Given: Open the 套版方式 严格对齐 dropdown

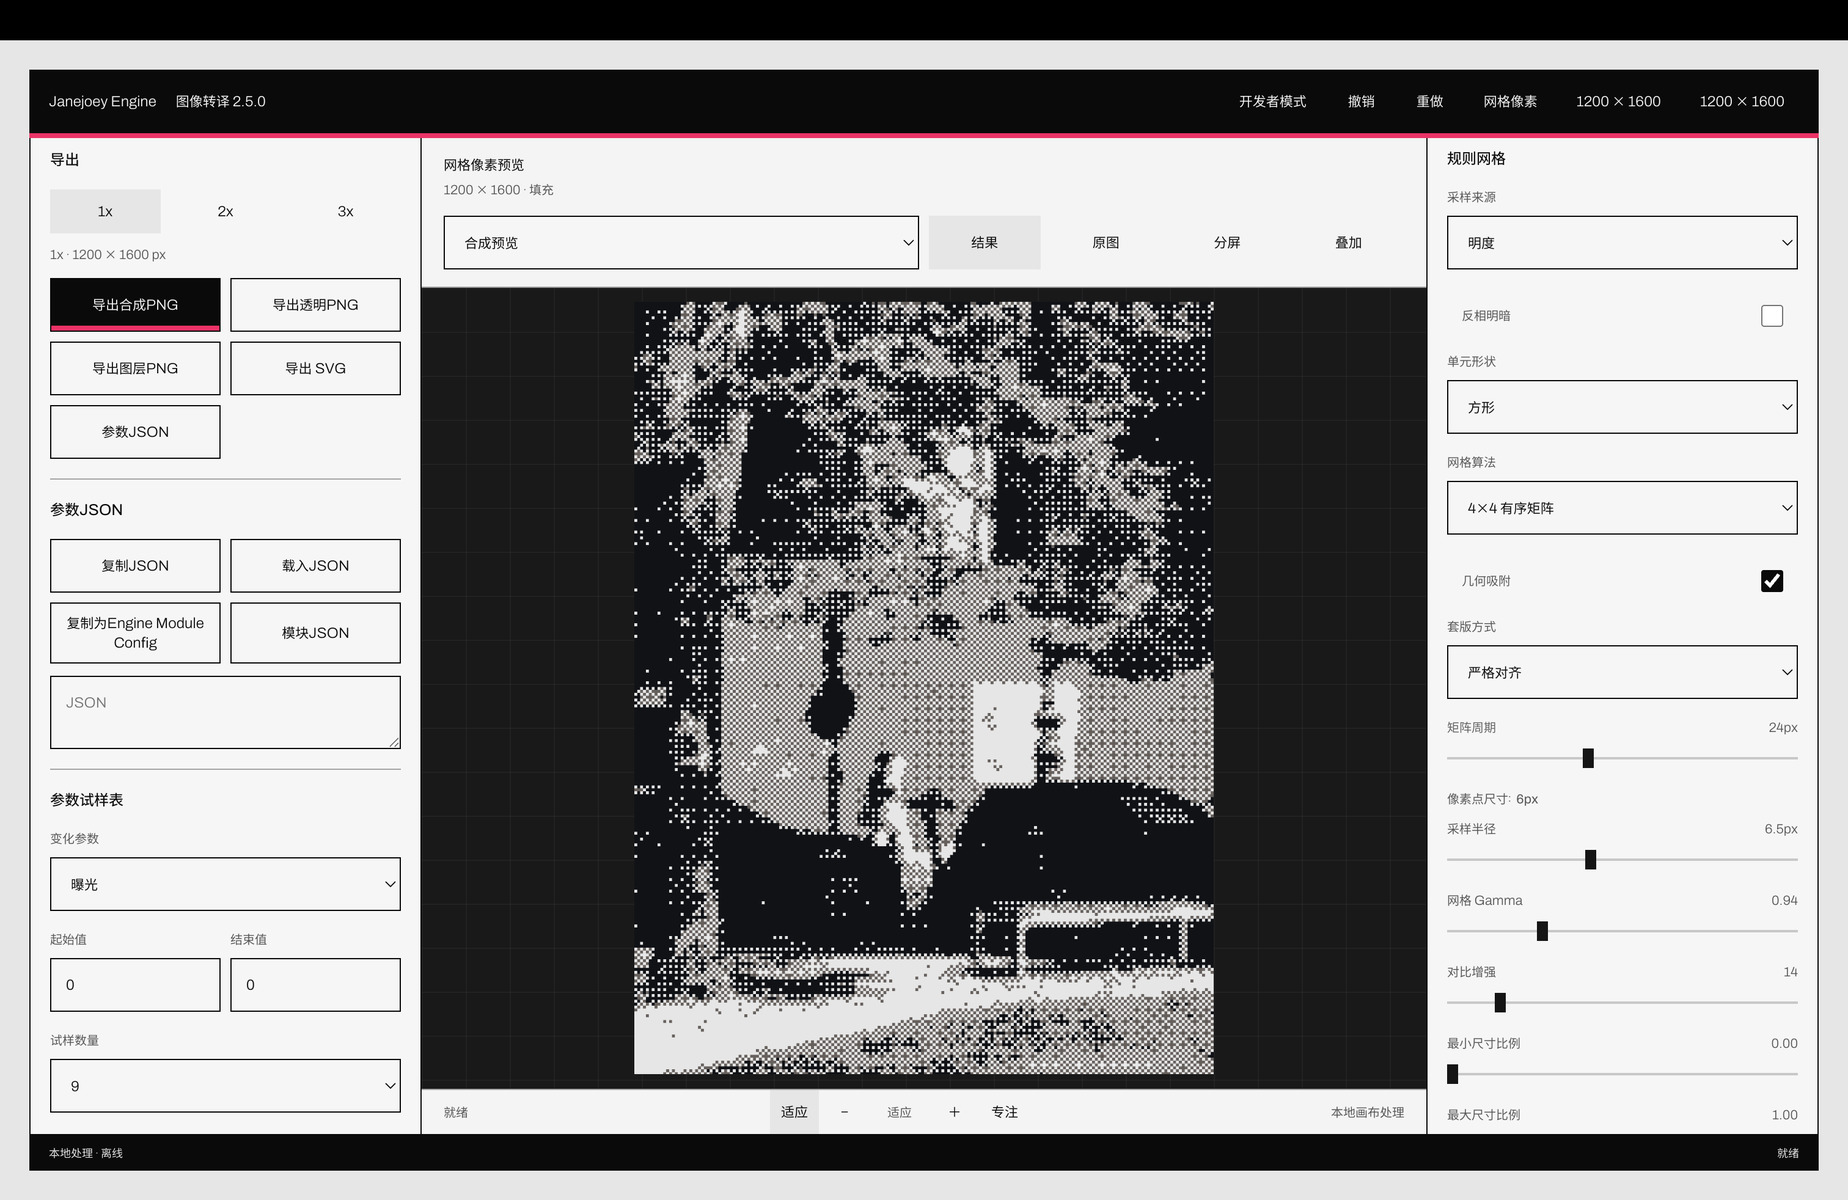Looking at the screenshot, I should (1622, 672).
